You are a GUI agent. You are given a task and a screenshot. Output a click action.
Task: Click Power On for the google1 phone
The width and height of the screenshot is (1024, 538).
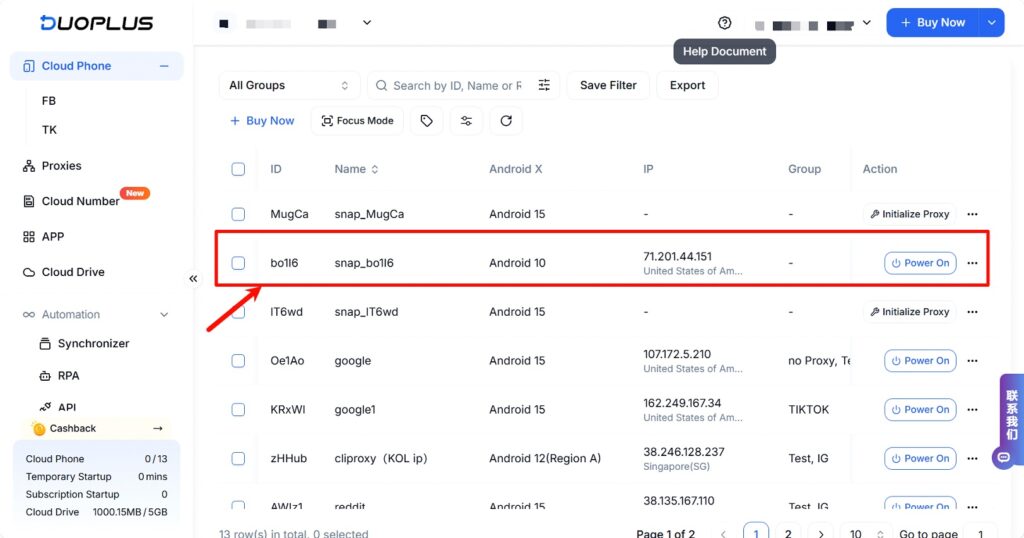(x=919, y=410)
